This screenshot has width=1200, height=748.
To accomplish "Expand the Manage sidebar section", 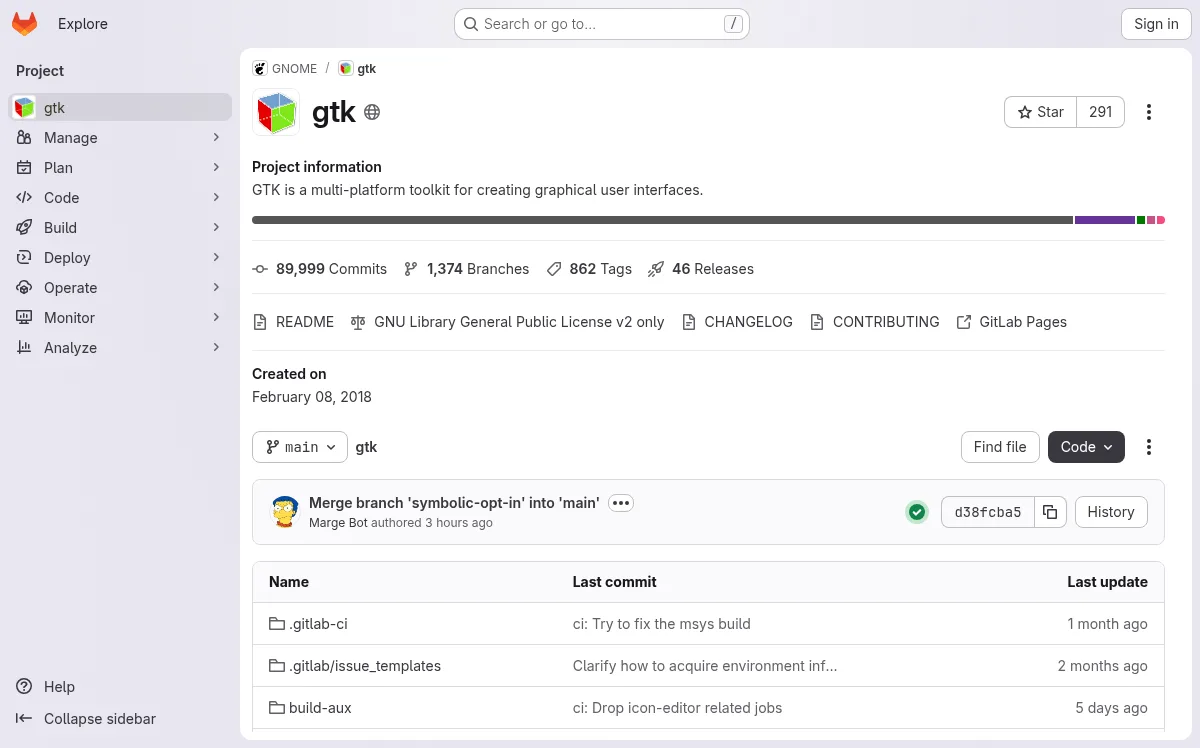I will pyautogui.click(x=216, y=138).
